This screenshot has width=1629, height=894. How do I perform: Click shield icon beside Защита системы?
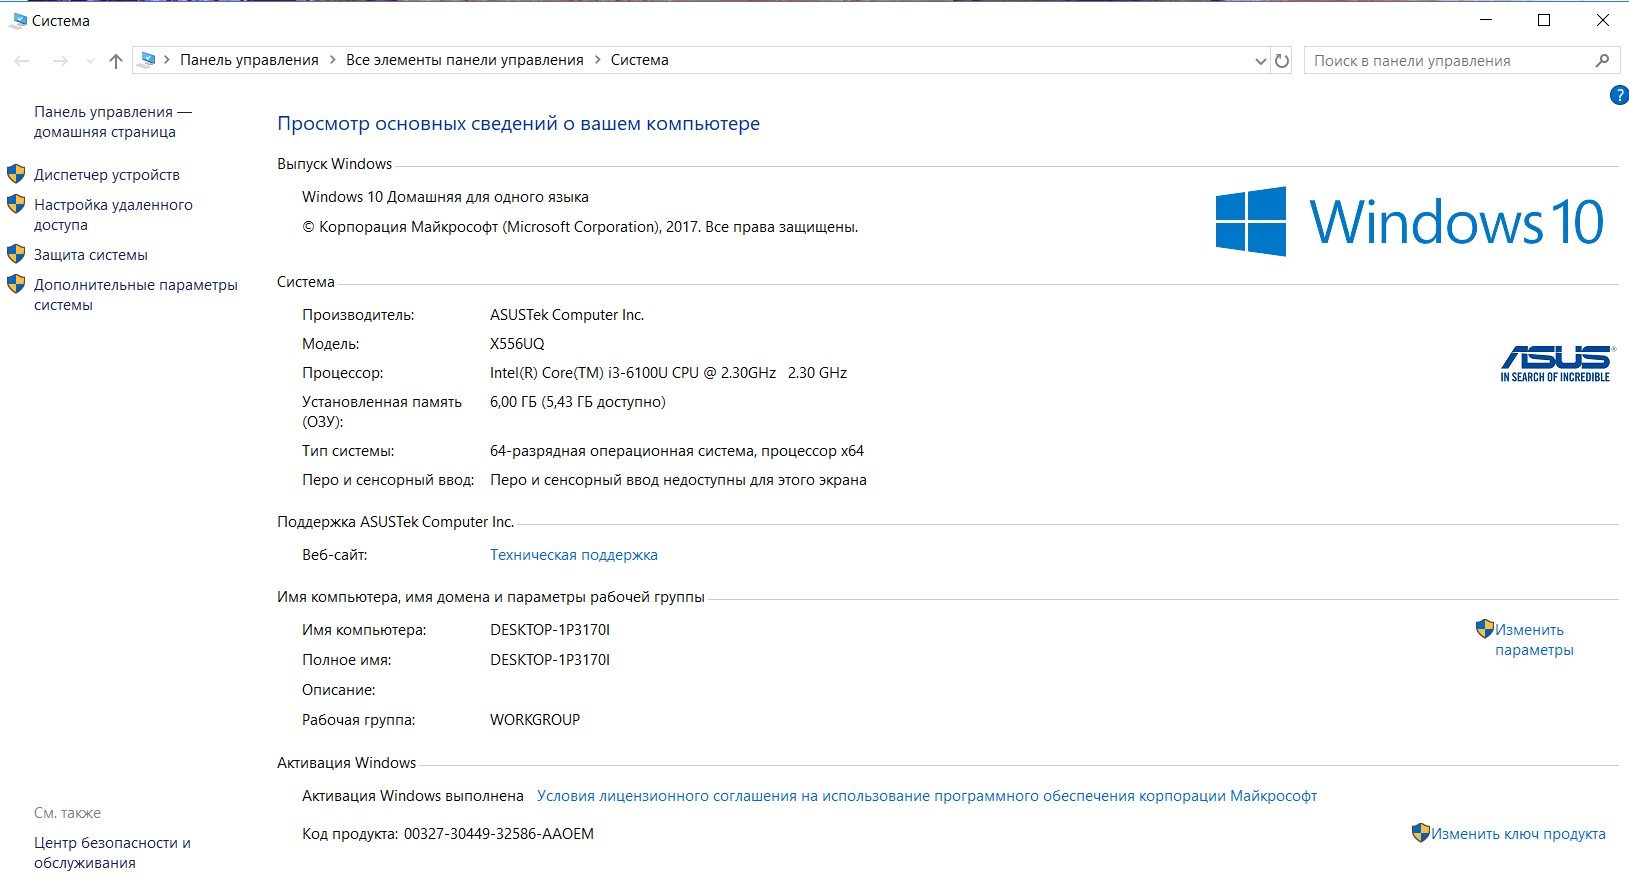16,254
